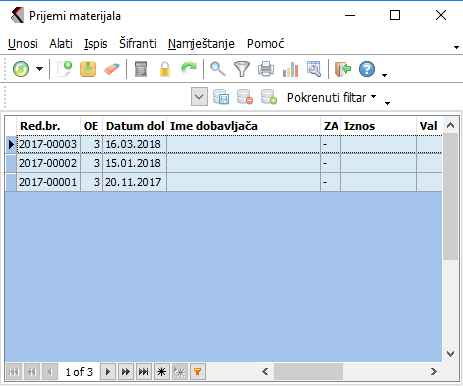Click the Ime dobavljača cell of 2017-00003
This screenshot has height=386, width=463.
(244, 144)
